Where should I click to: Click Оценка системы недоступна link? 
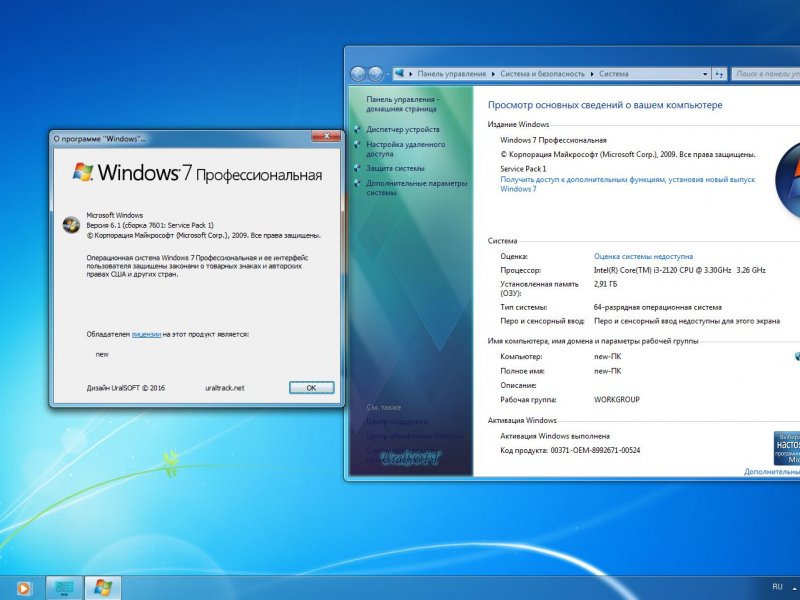click(643, 257)
